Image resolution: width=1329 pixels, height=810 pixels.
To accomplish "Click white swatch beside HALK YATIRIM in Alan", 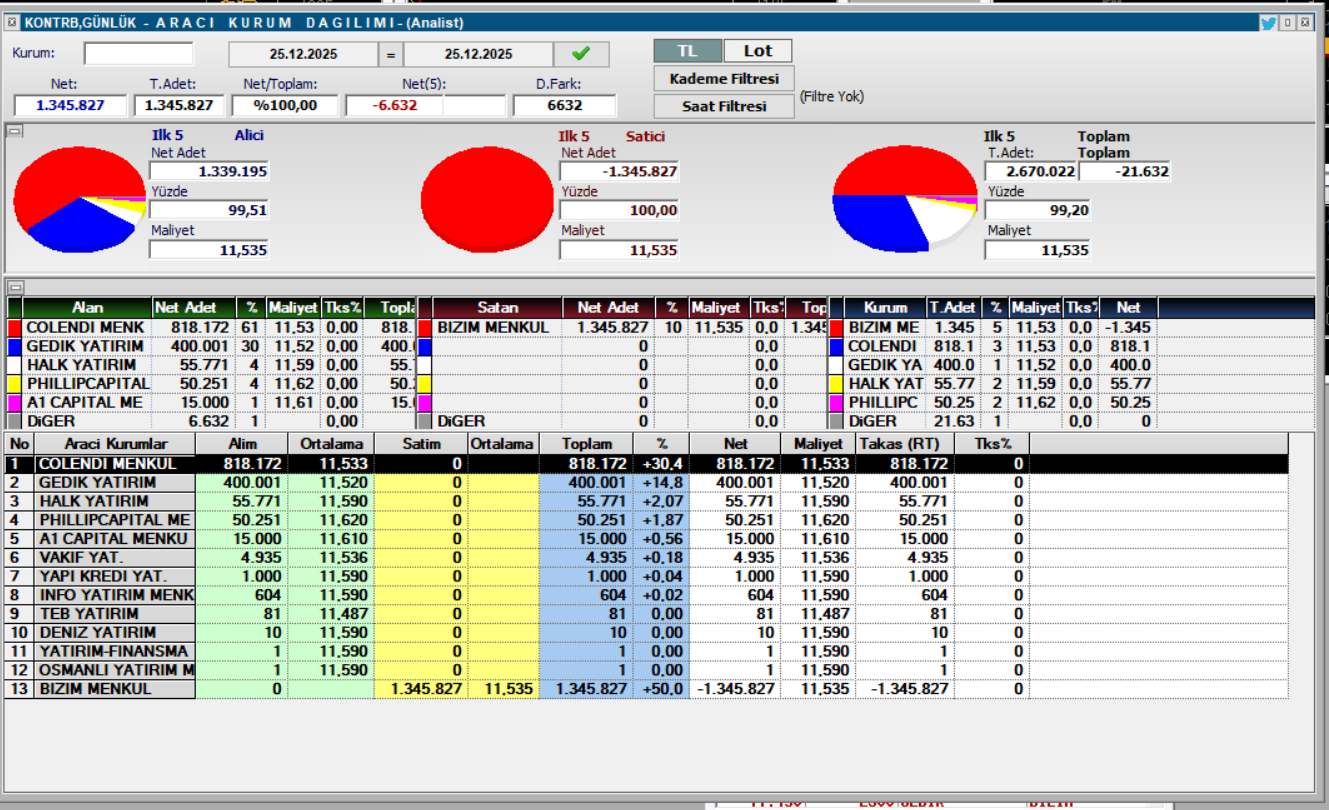I will (14, 365).
